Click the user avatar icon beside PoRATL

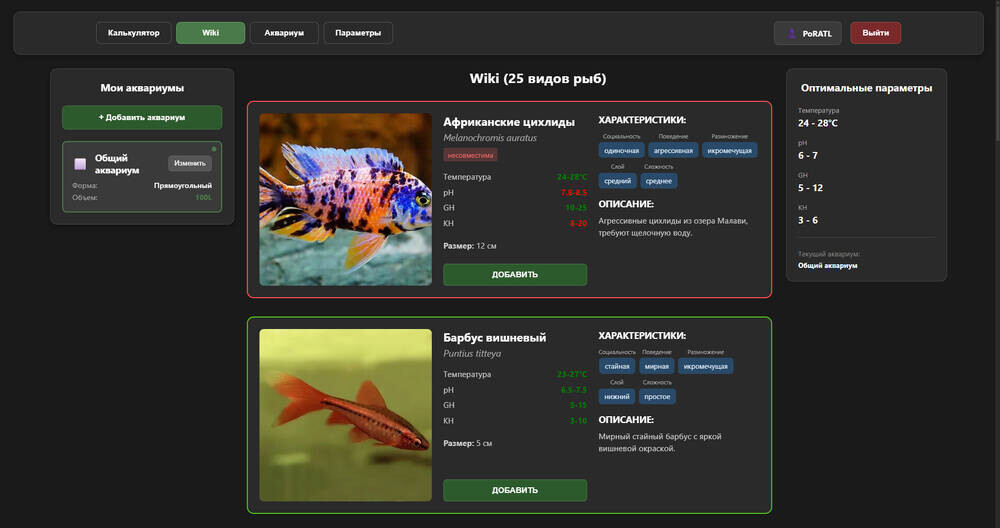point(791,33)
